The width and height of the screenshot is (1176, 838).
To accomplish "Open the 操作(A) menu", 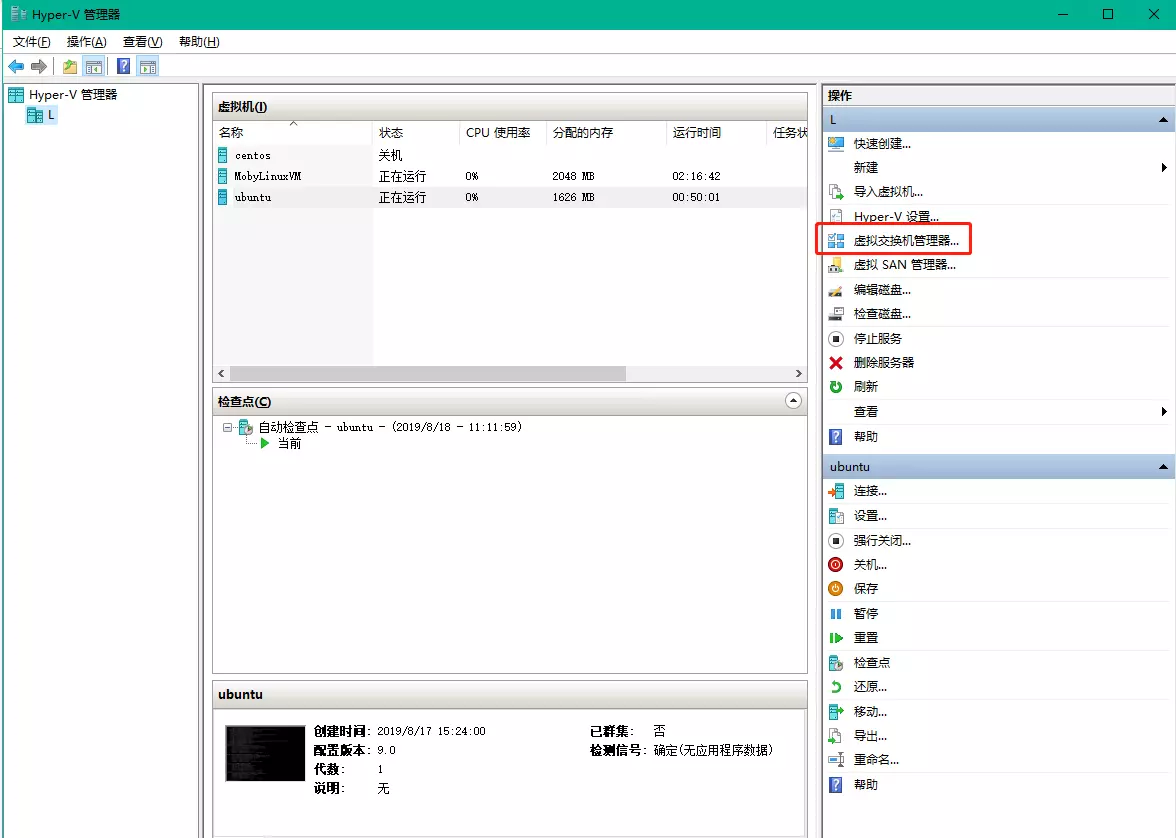I will [x=86, y=42].
